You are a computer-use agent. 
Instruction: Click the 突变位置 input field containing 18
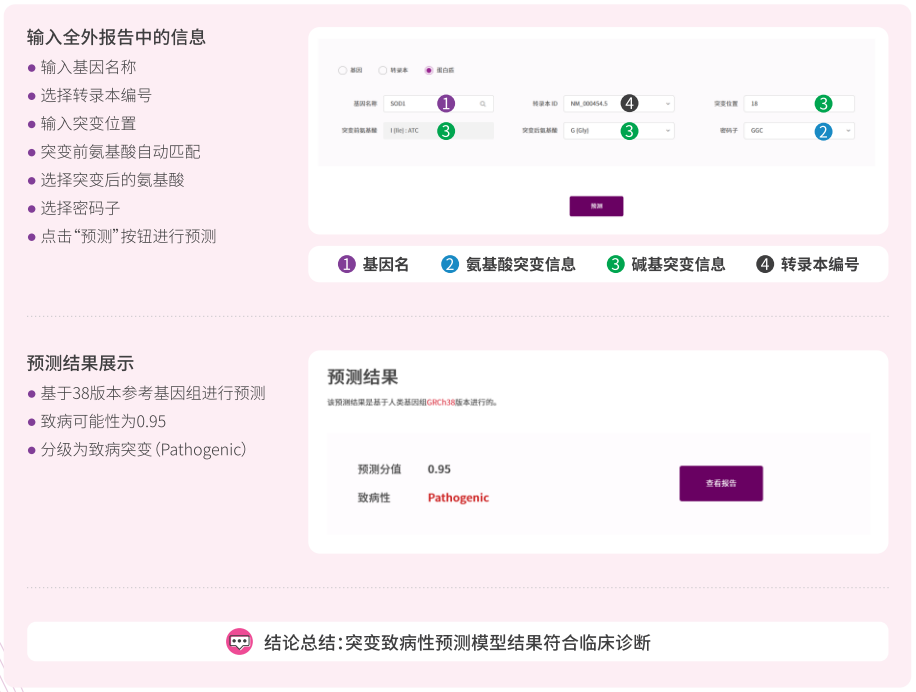click(780, 103)
